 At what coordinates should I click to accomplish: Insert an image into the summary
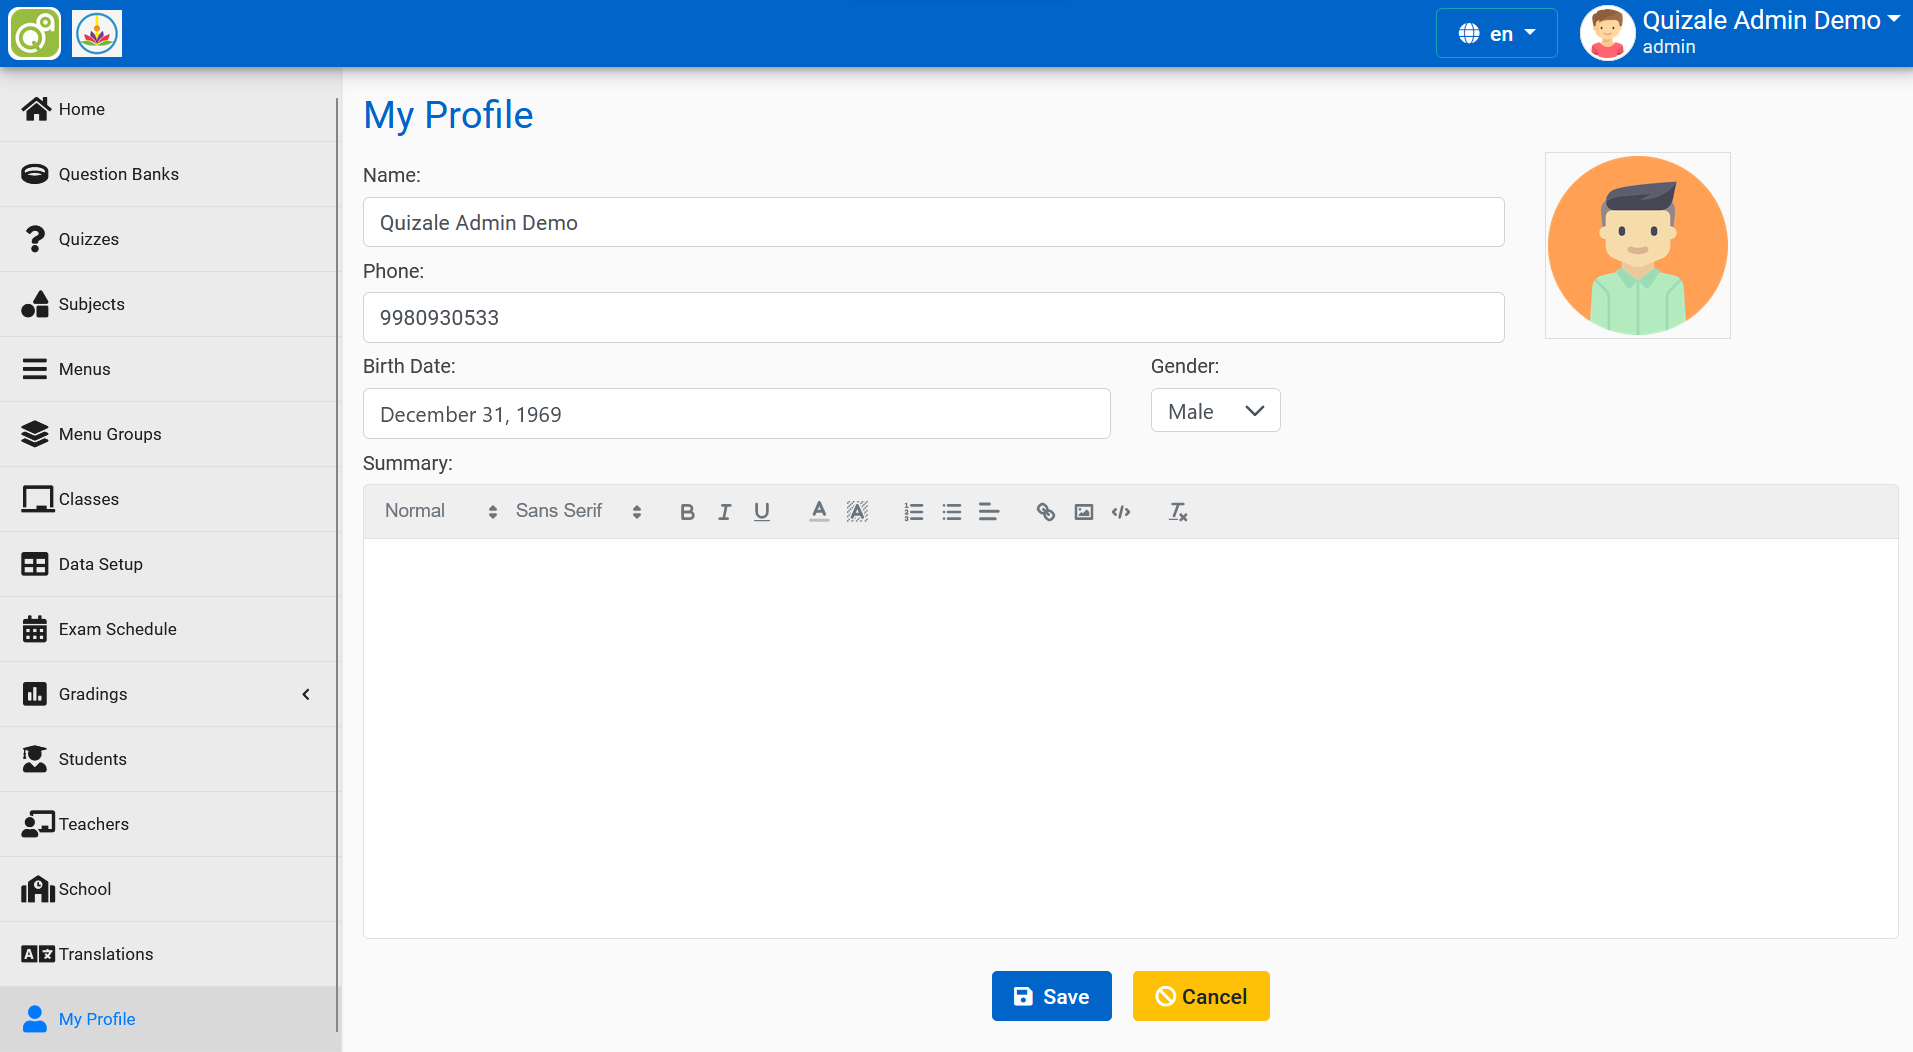[x=1083, y=512]
